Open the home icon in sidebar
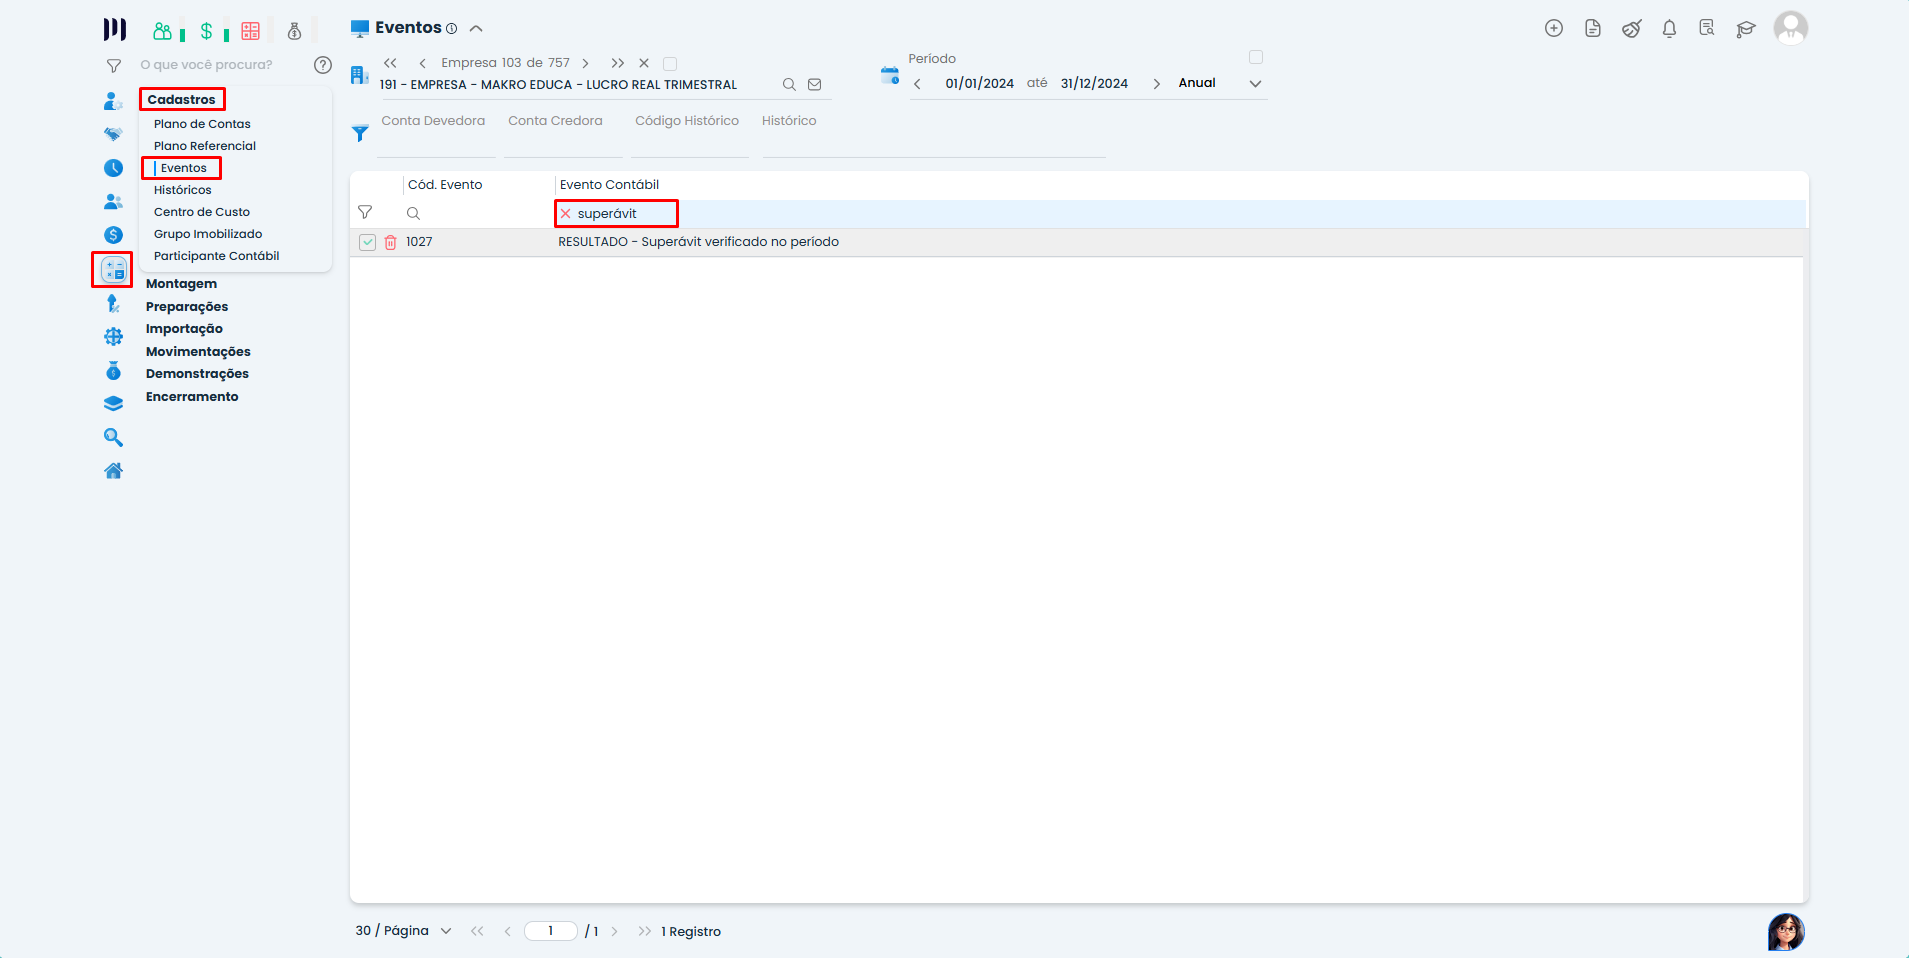 (x=114, y=471)
